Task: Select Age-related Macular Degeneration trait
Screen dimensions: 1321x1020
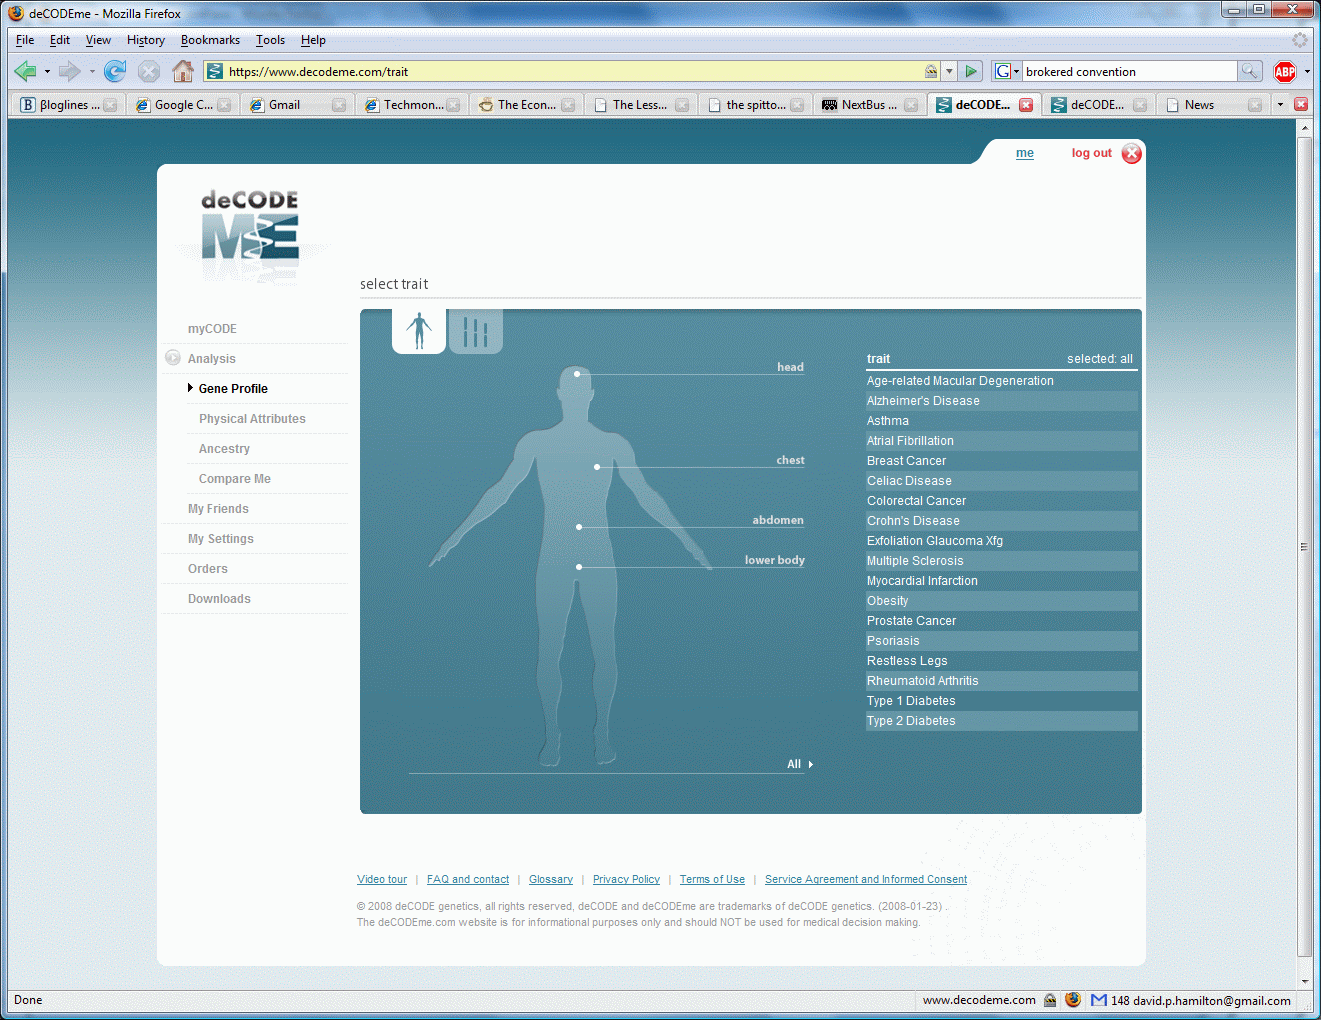Action: click(1001, 381)
